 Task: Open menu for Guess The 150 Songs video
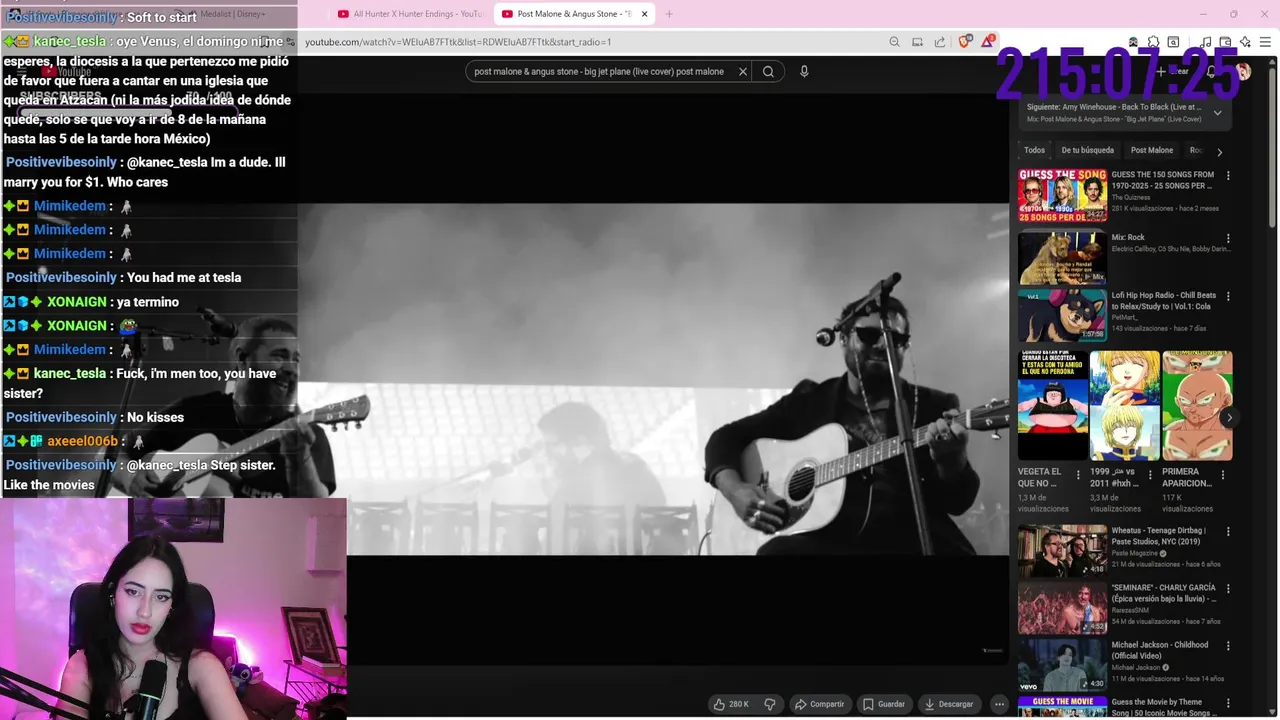click(x=1228, y=176)
